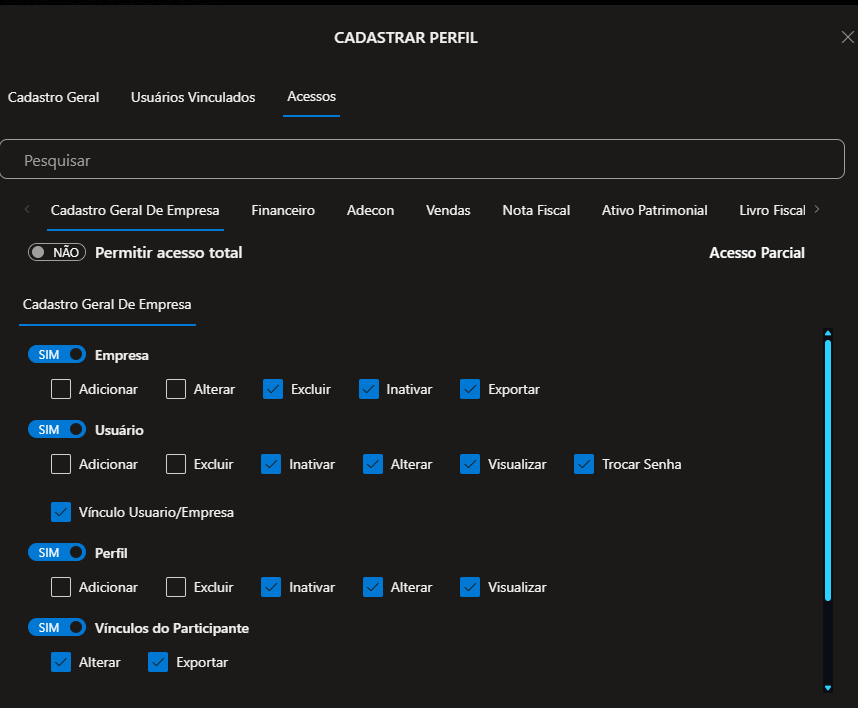The height and width of the screenshot is (708, 858).
Task: Uncheck Trocar Senha checkbox under Usuário
Action: coord(585,464)
